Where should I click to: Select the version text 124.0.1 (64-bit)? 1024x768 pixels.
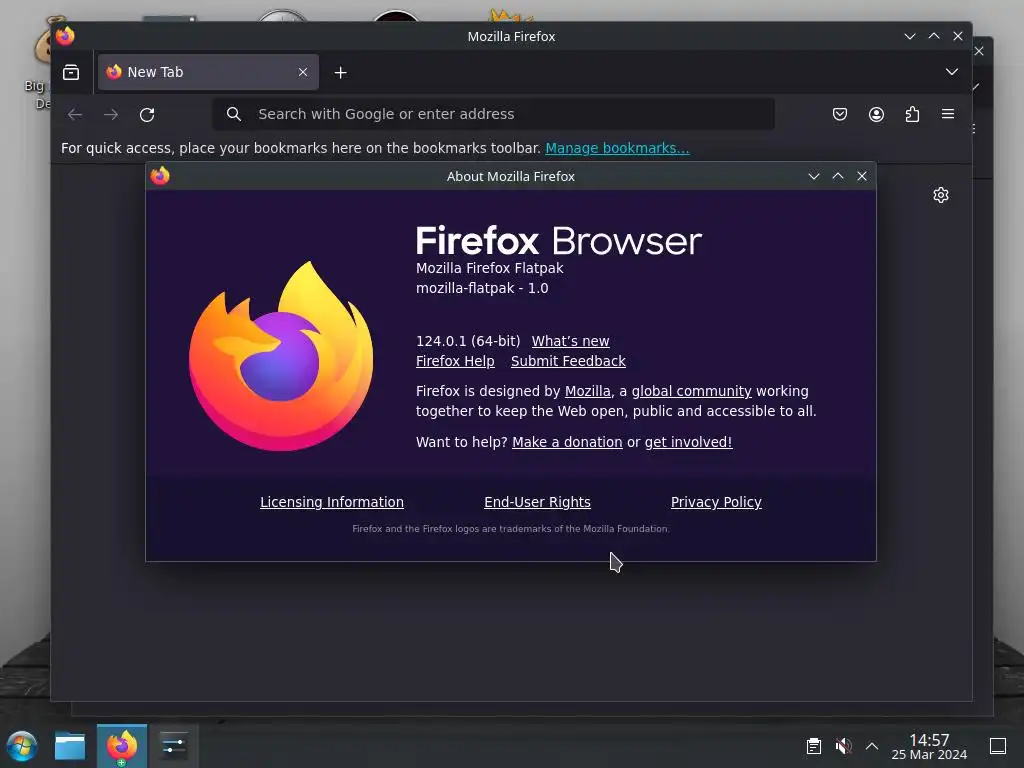[468, 341]
